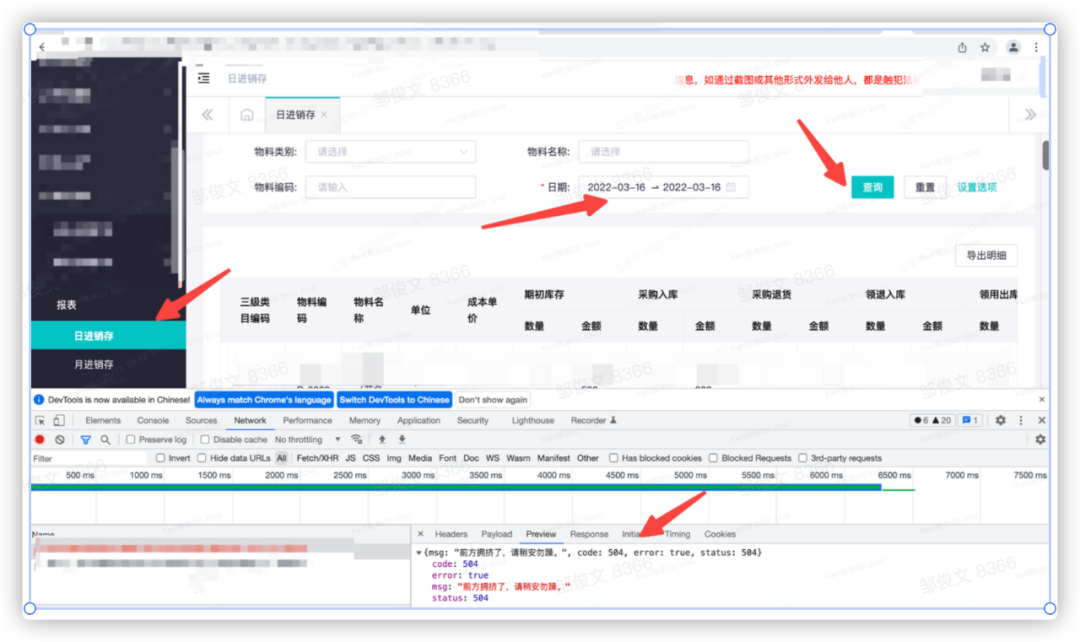Check Has blocked cookies checkbox

pyautogui.click(x=613, y=458)
